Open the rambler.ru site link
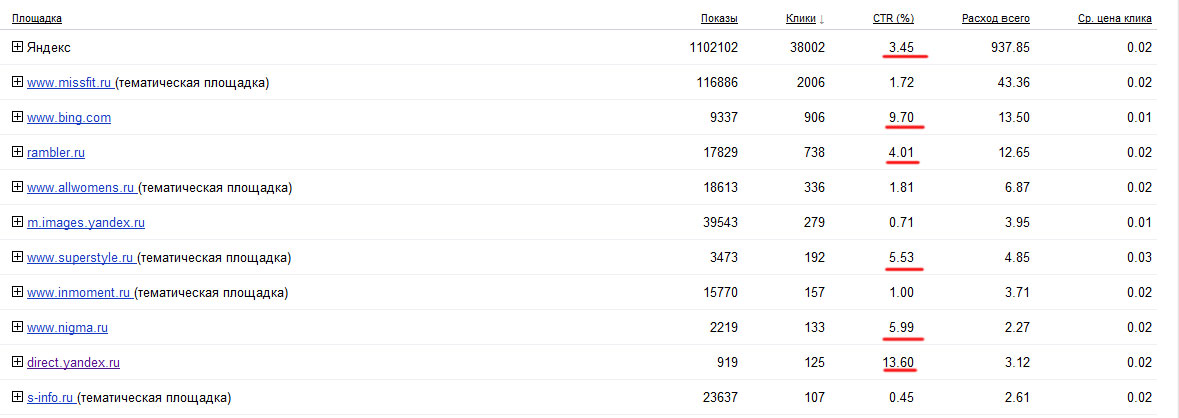Screen dimensions: 1179x418 coord(57,153)
